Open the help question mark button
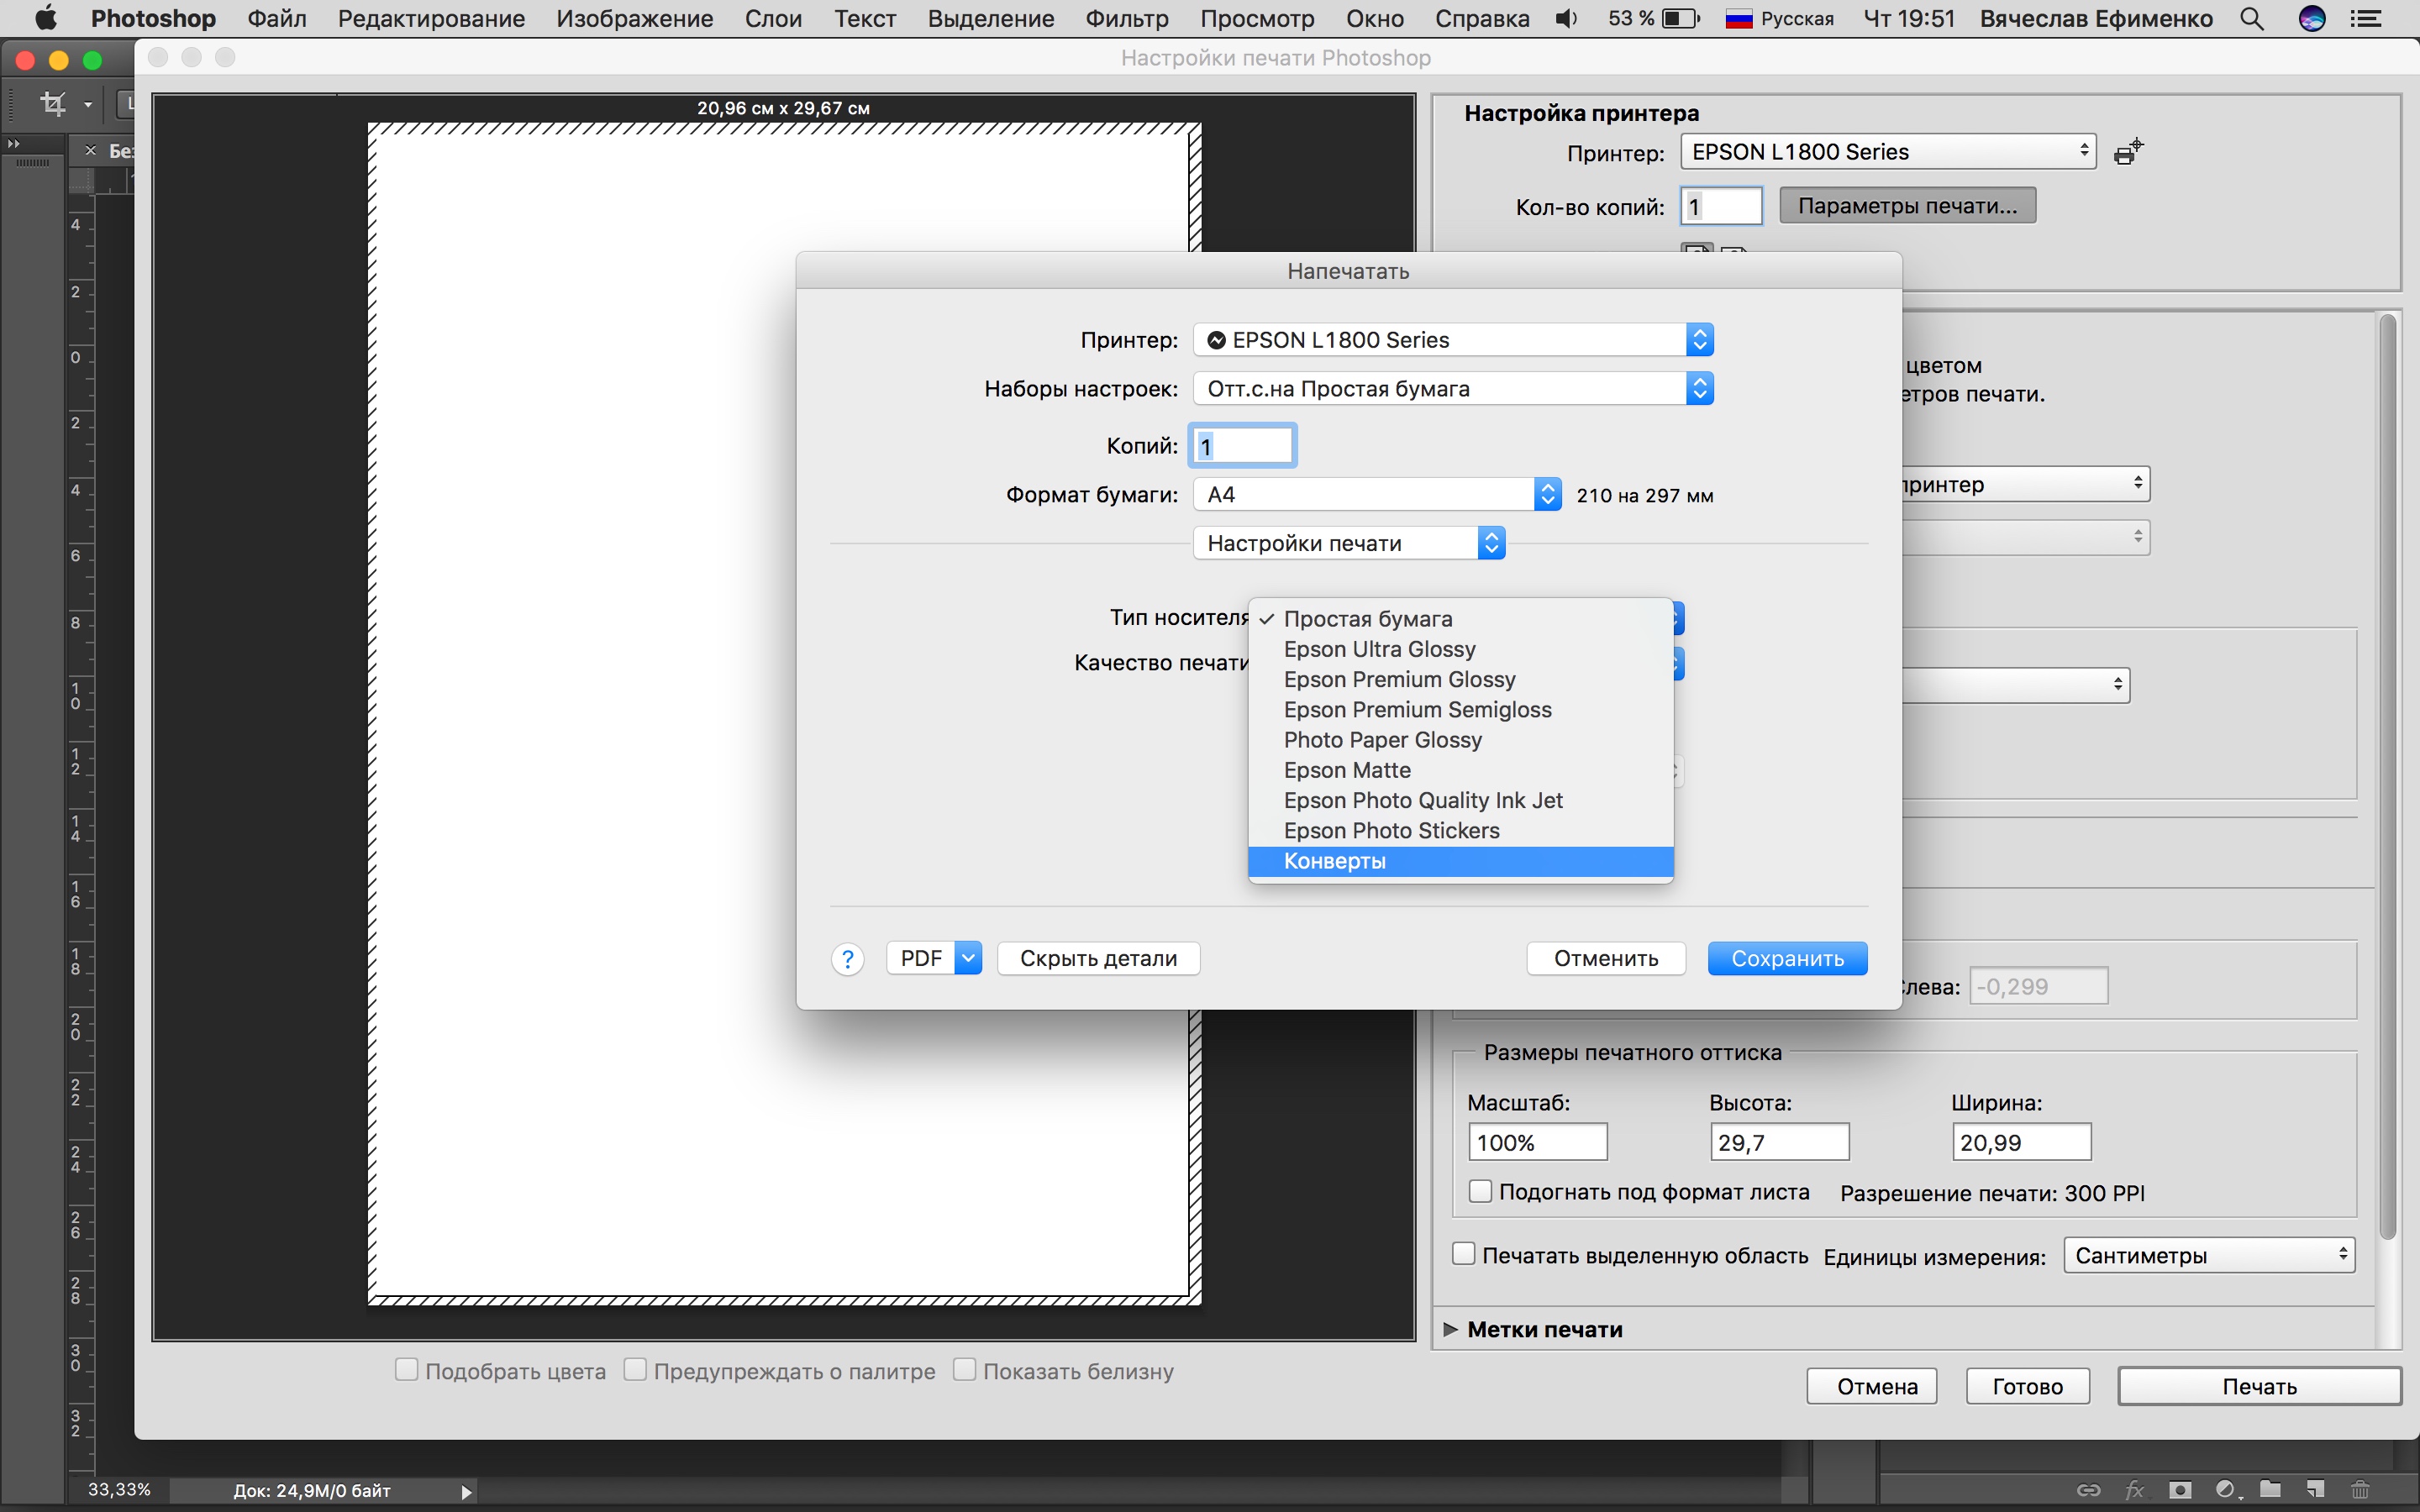2420x1512 pixels. pos(847,959)
